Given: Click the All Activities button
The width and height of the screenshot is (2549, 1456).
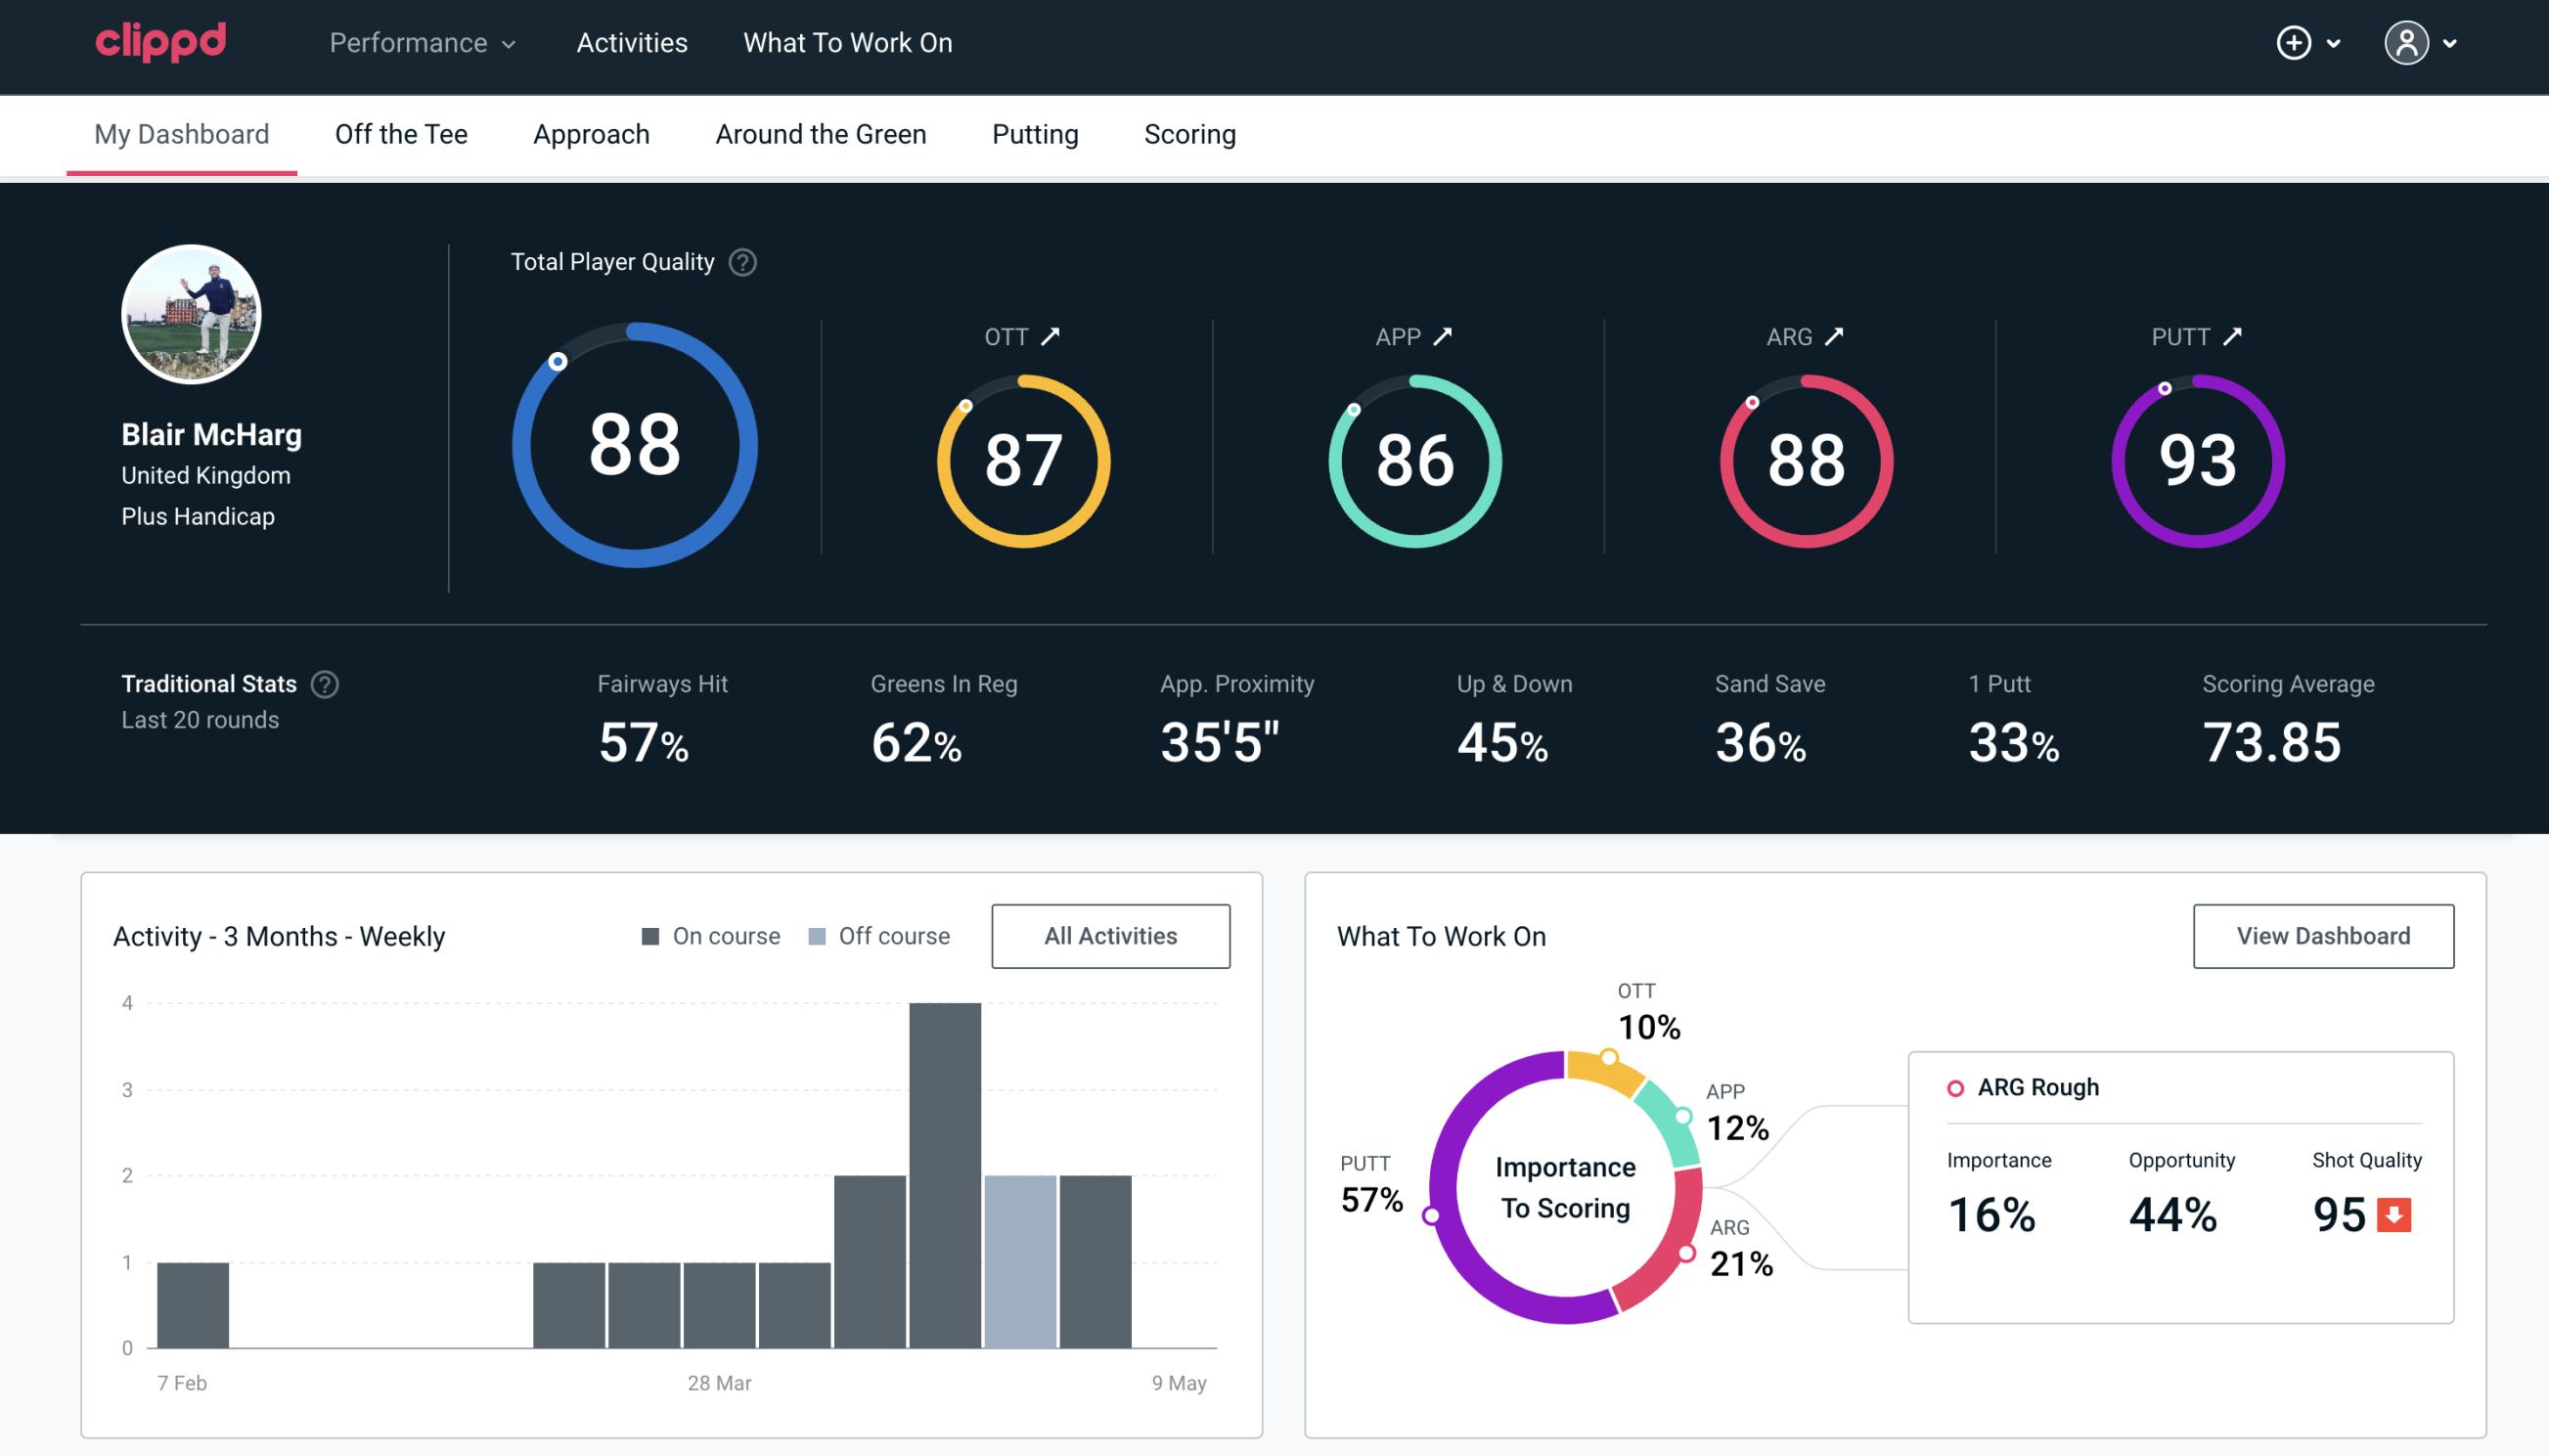Looking at the screenshot, I should click(x=1110, y=935).
